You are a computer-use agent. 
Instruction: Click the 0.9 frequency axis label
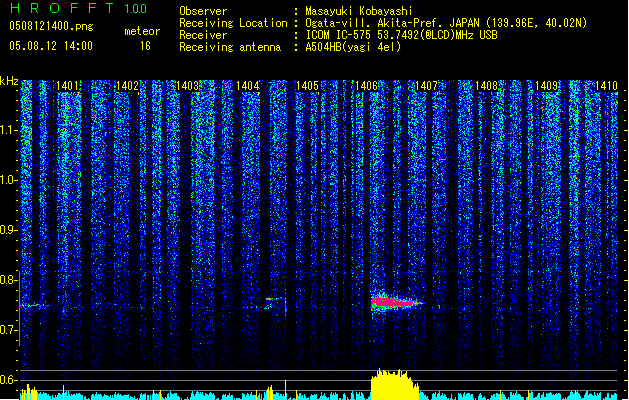coord(9,230)
